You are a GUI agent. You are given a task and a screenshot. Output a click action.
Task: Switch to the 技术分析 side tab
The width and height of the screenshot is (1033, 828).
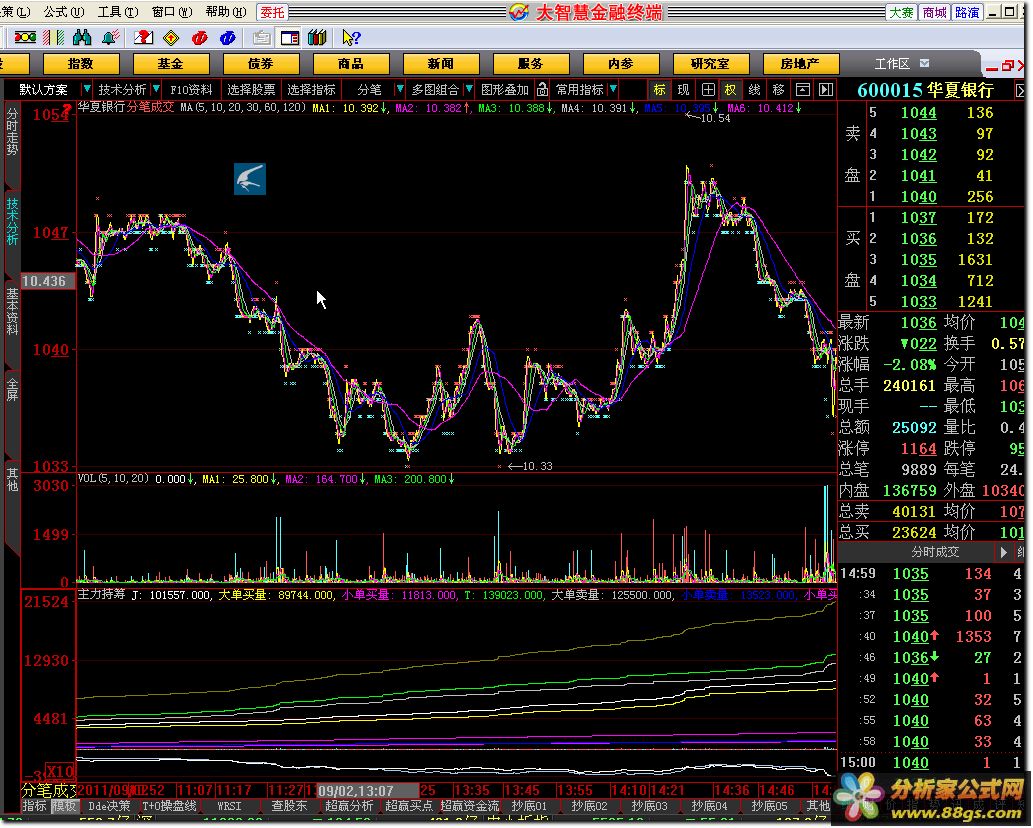pos(12,221)
